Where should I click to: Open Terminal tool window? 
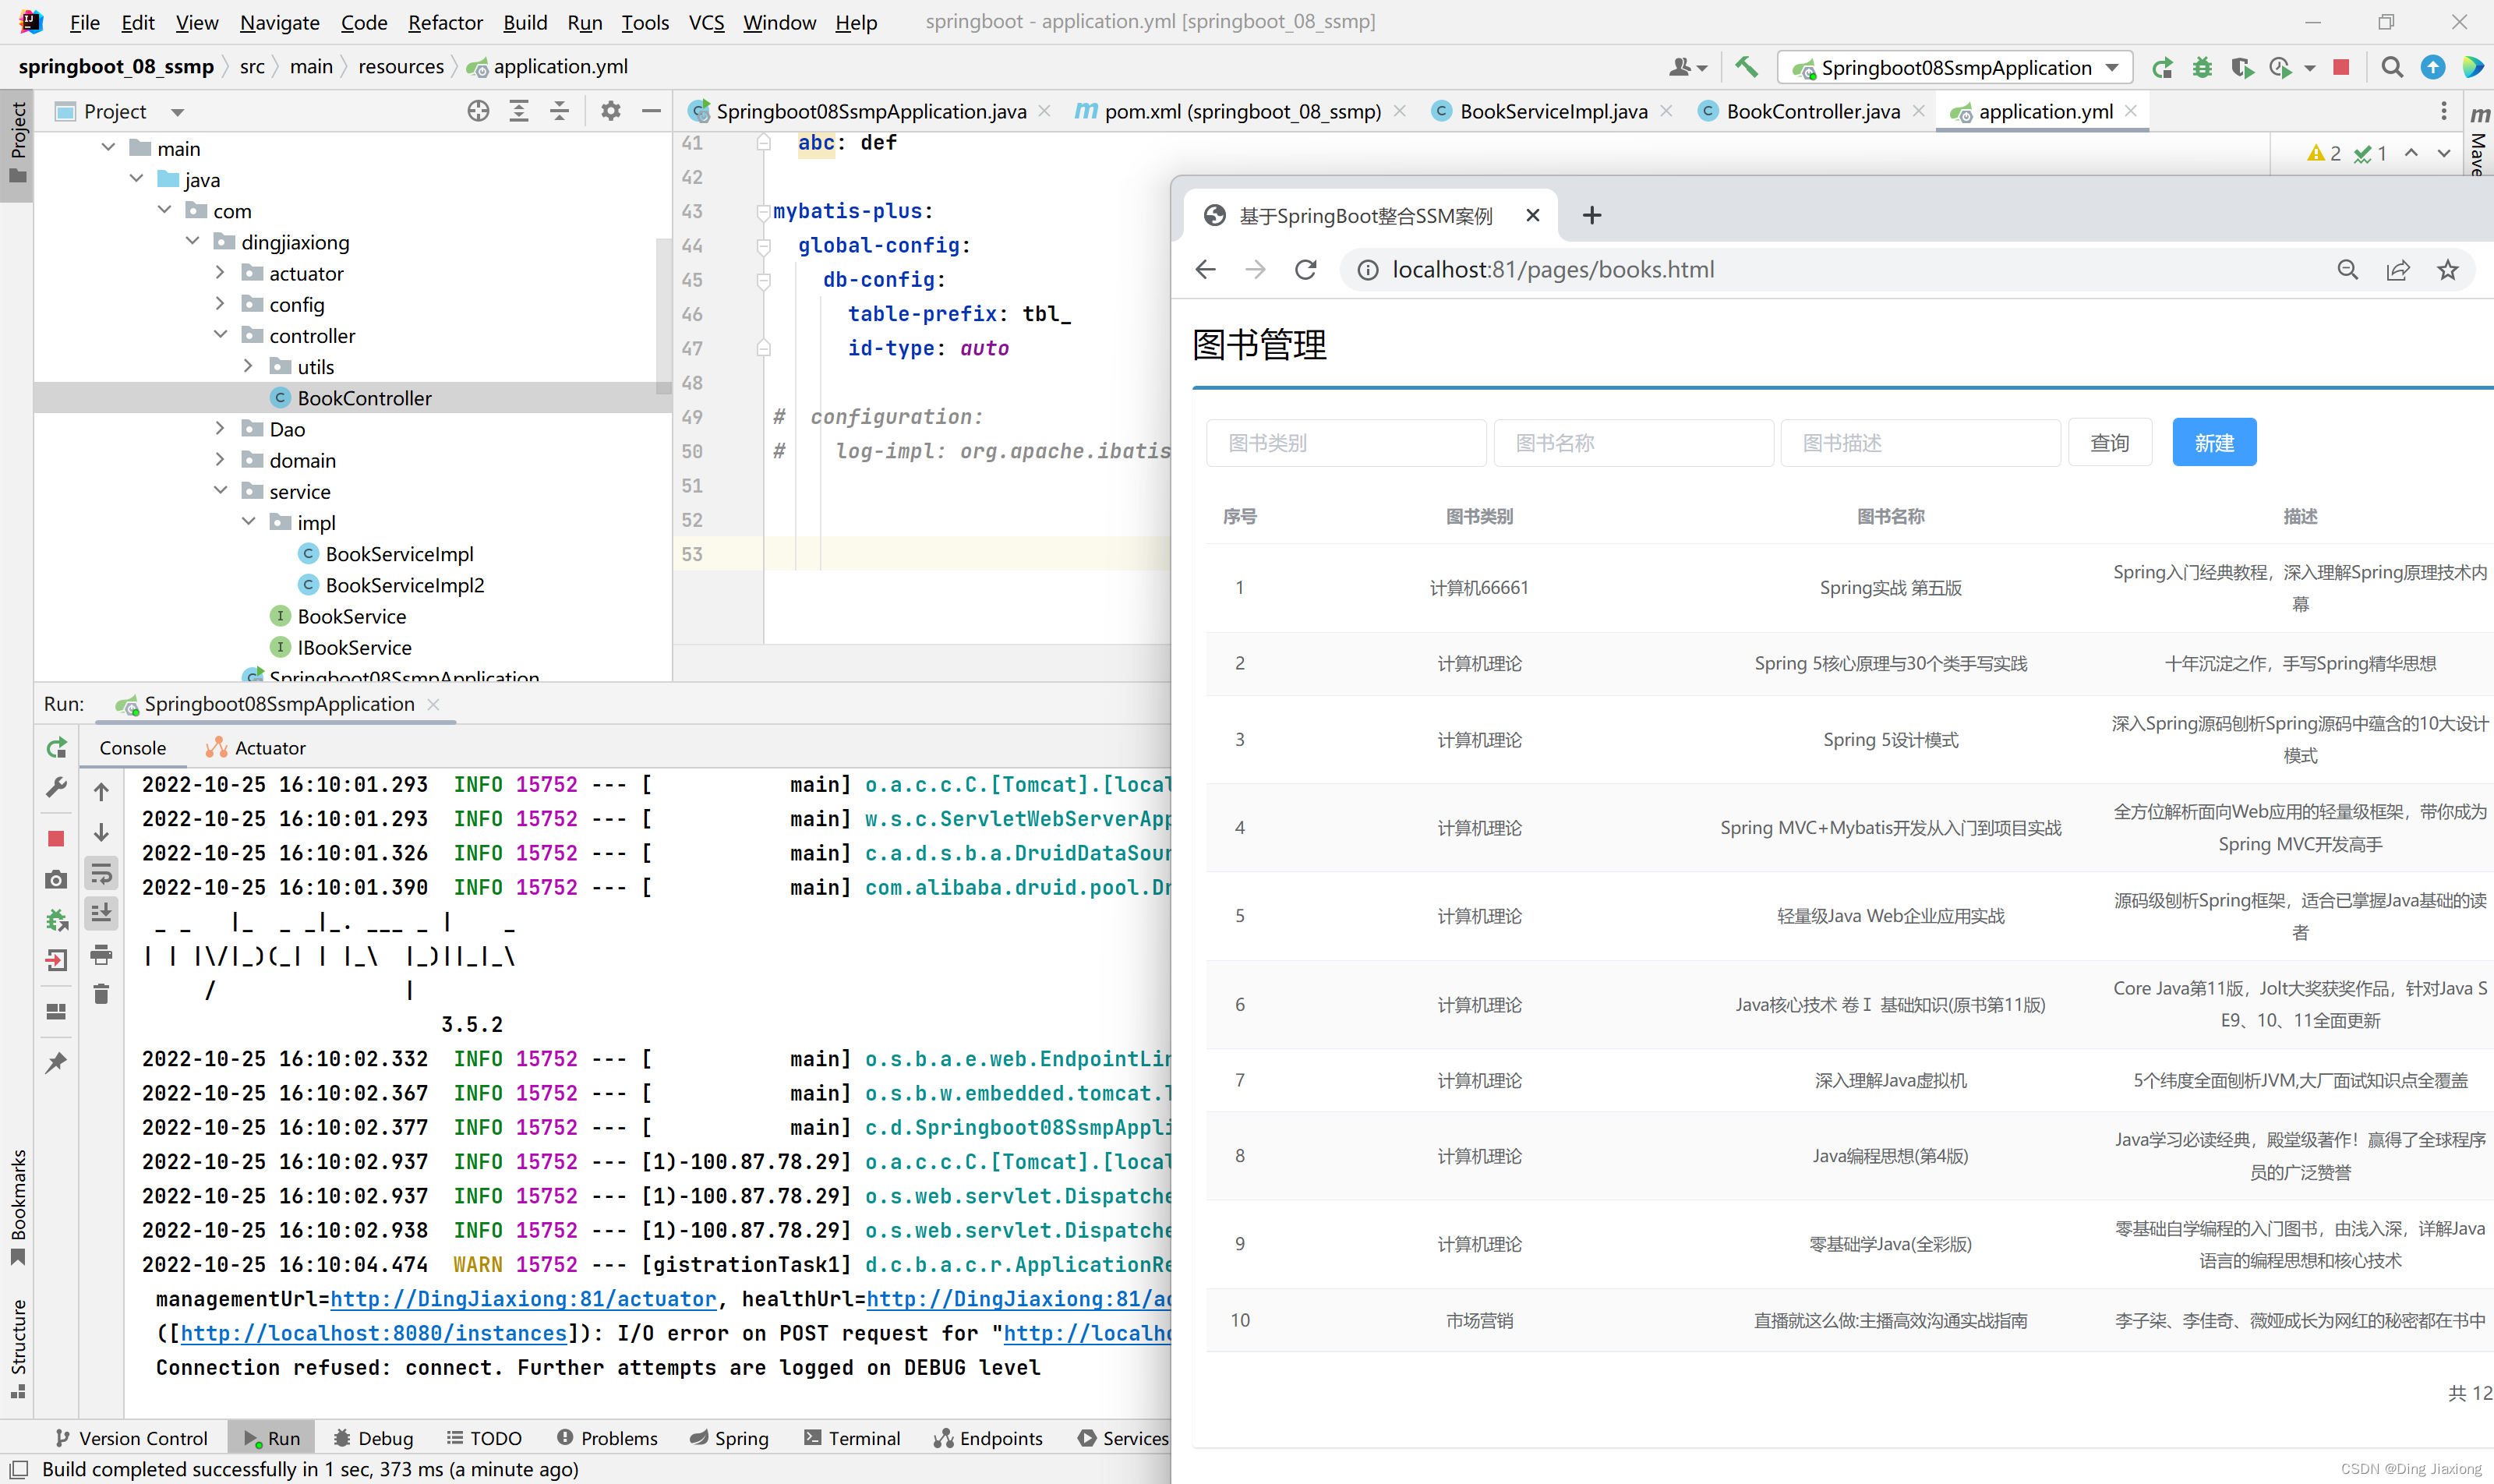tap(851, 1438)
